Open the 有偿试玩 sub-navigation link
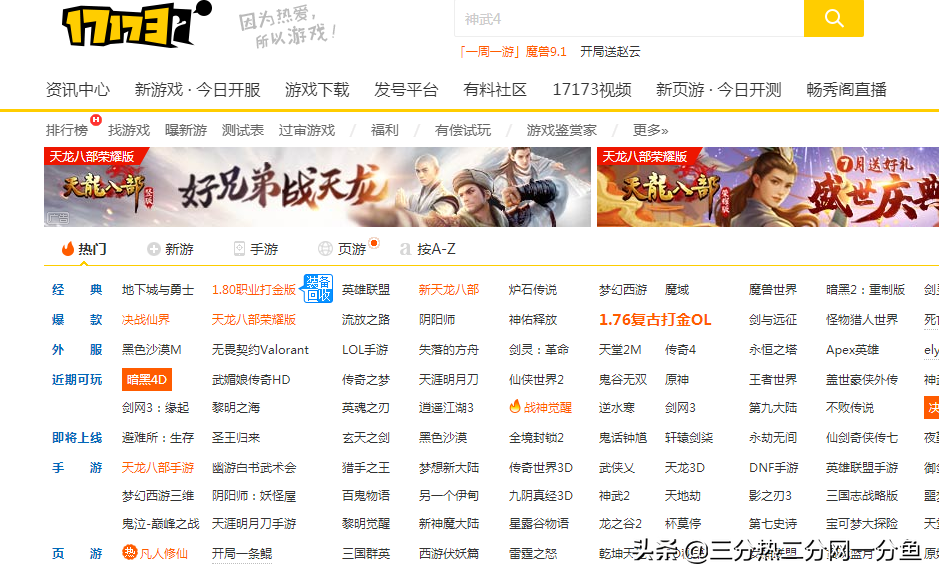Viewport: 939px width, 579px height. [463, 130]
